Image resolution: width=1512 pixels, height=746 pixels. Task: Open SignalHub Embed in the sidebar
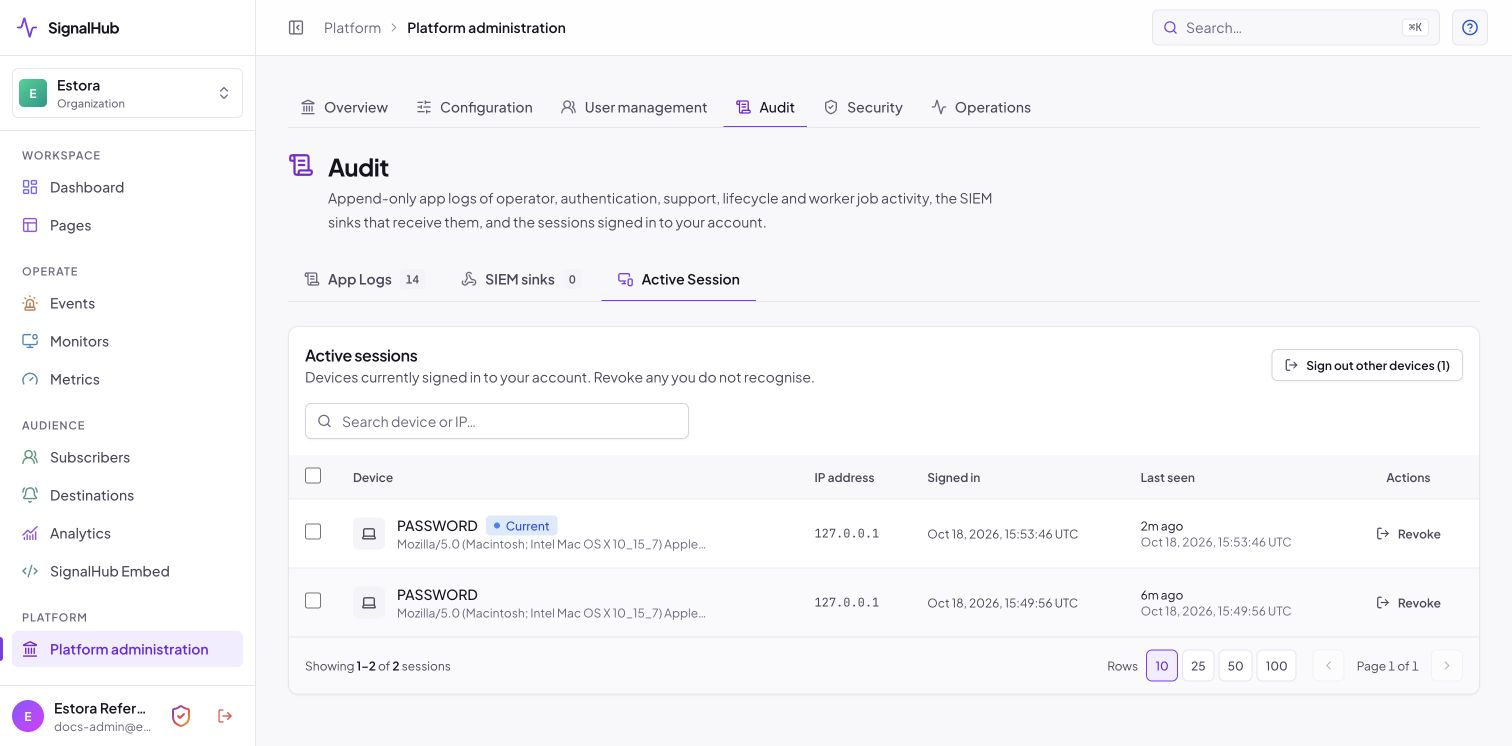coord(127,571)
